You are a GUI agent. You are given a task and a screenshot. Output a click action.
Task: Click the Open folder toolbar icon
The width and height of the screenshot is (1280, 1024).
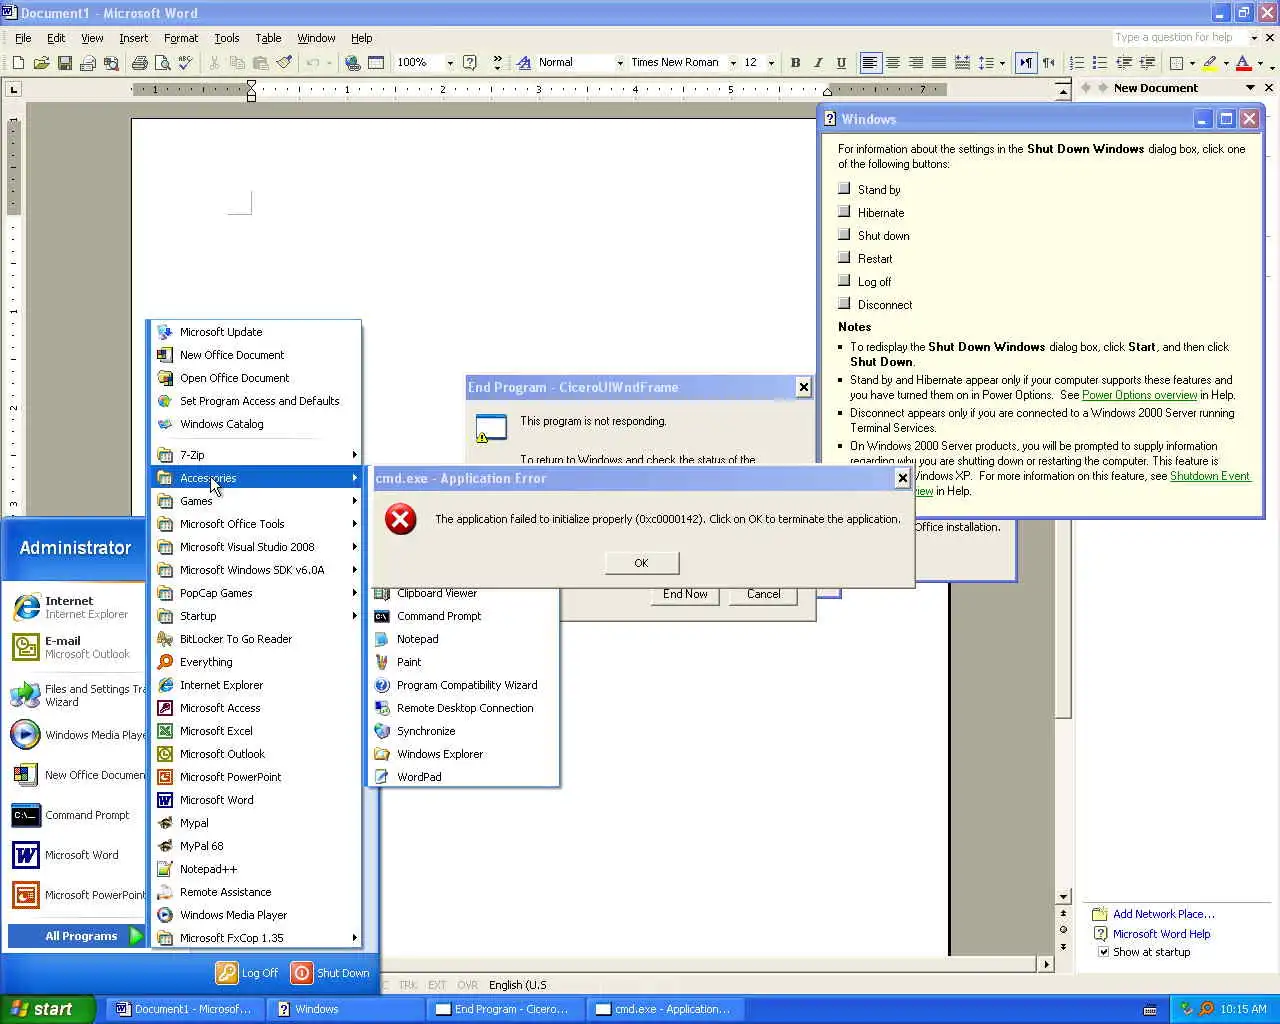(x=41, y=63)
